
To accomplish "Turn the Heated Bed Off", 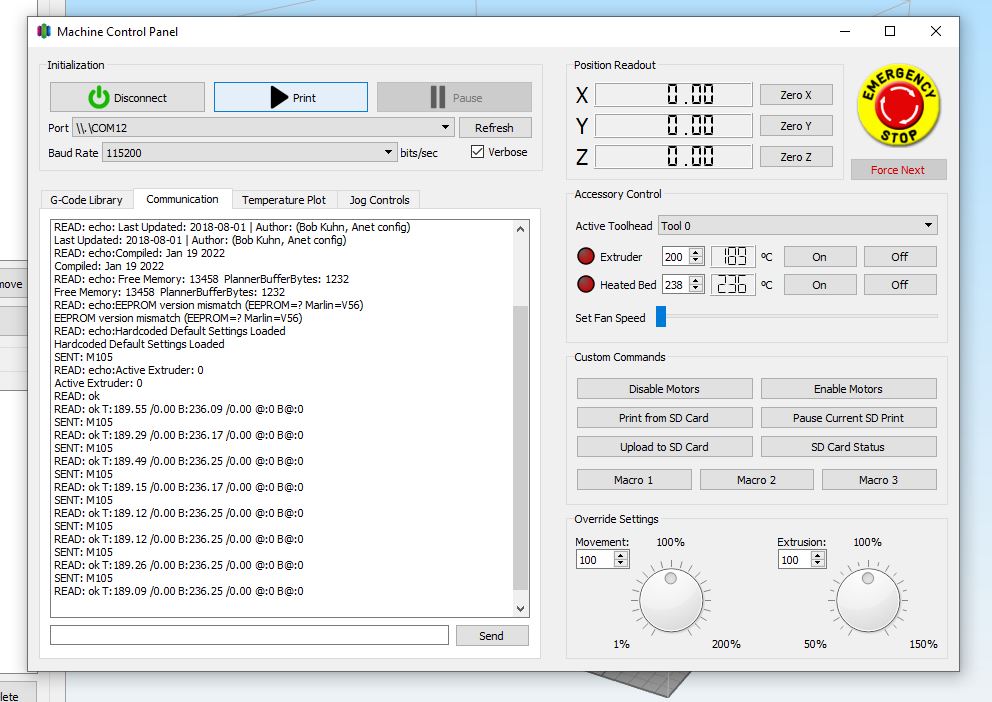I will click(899, 285).
